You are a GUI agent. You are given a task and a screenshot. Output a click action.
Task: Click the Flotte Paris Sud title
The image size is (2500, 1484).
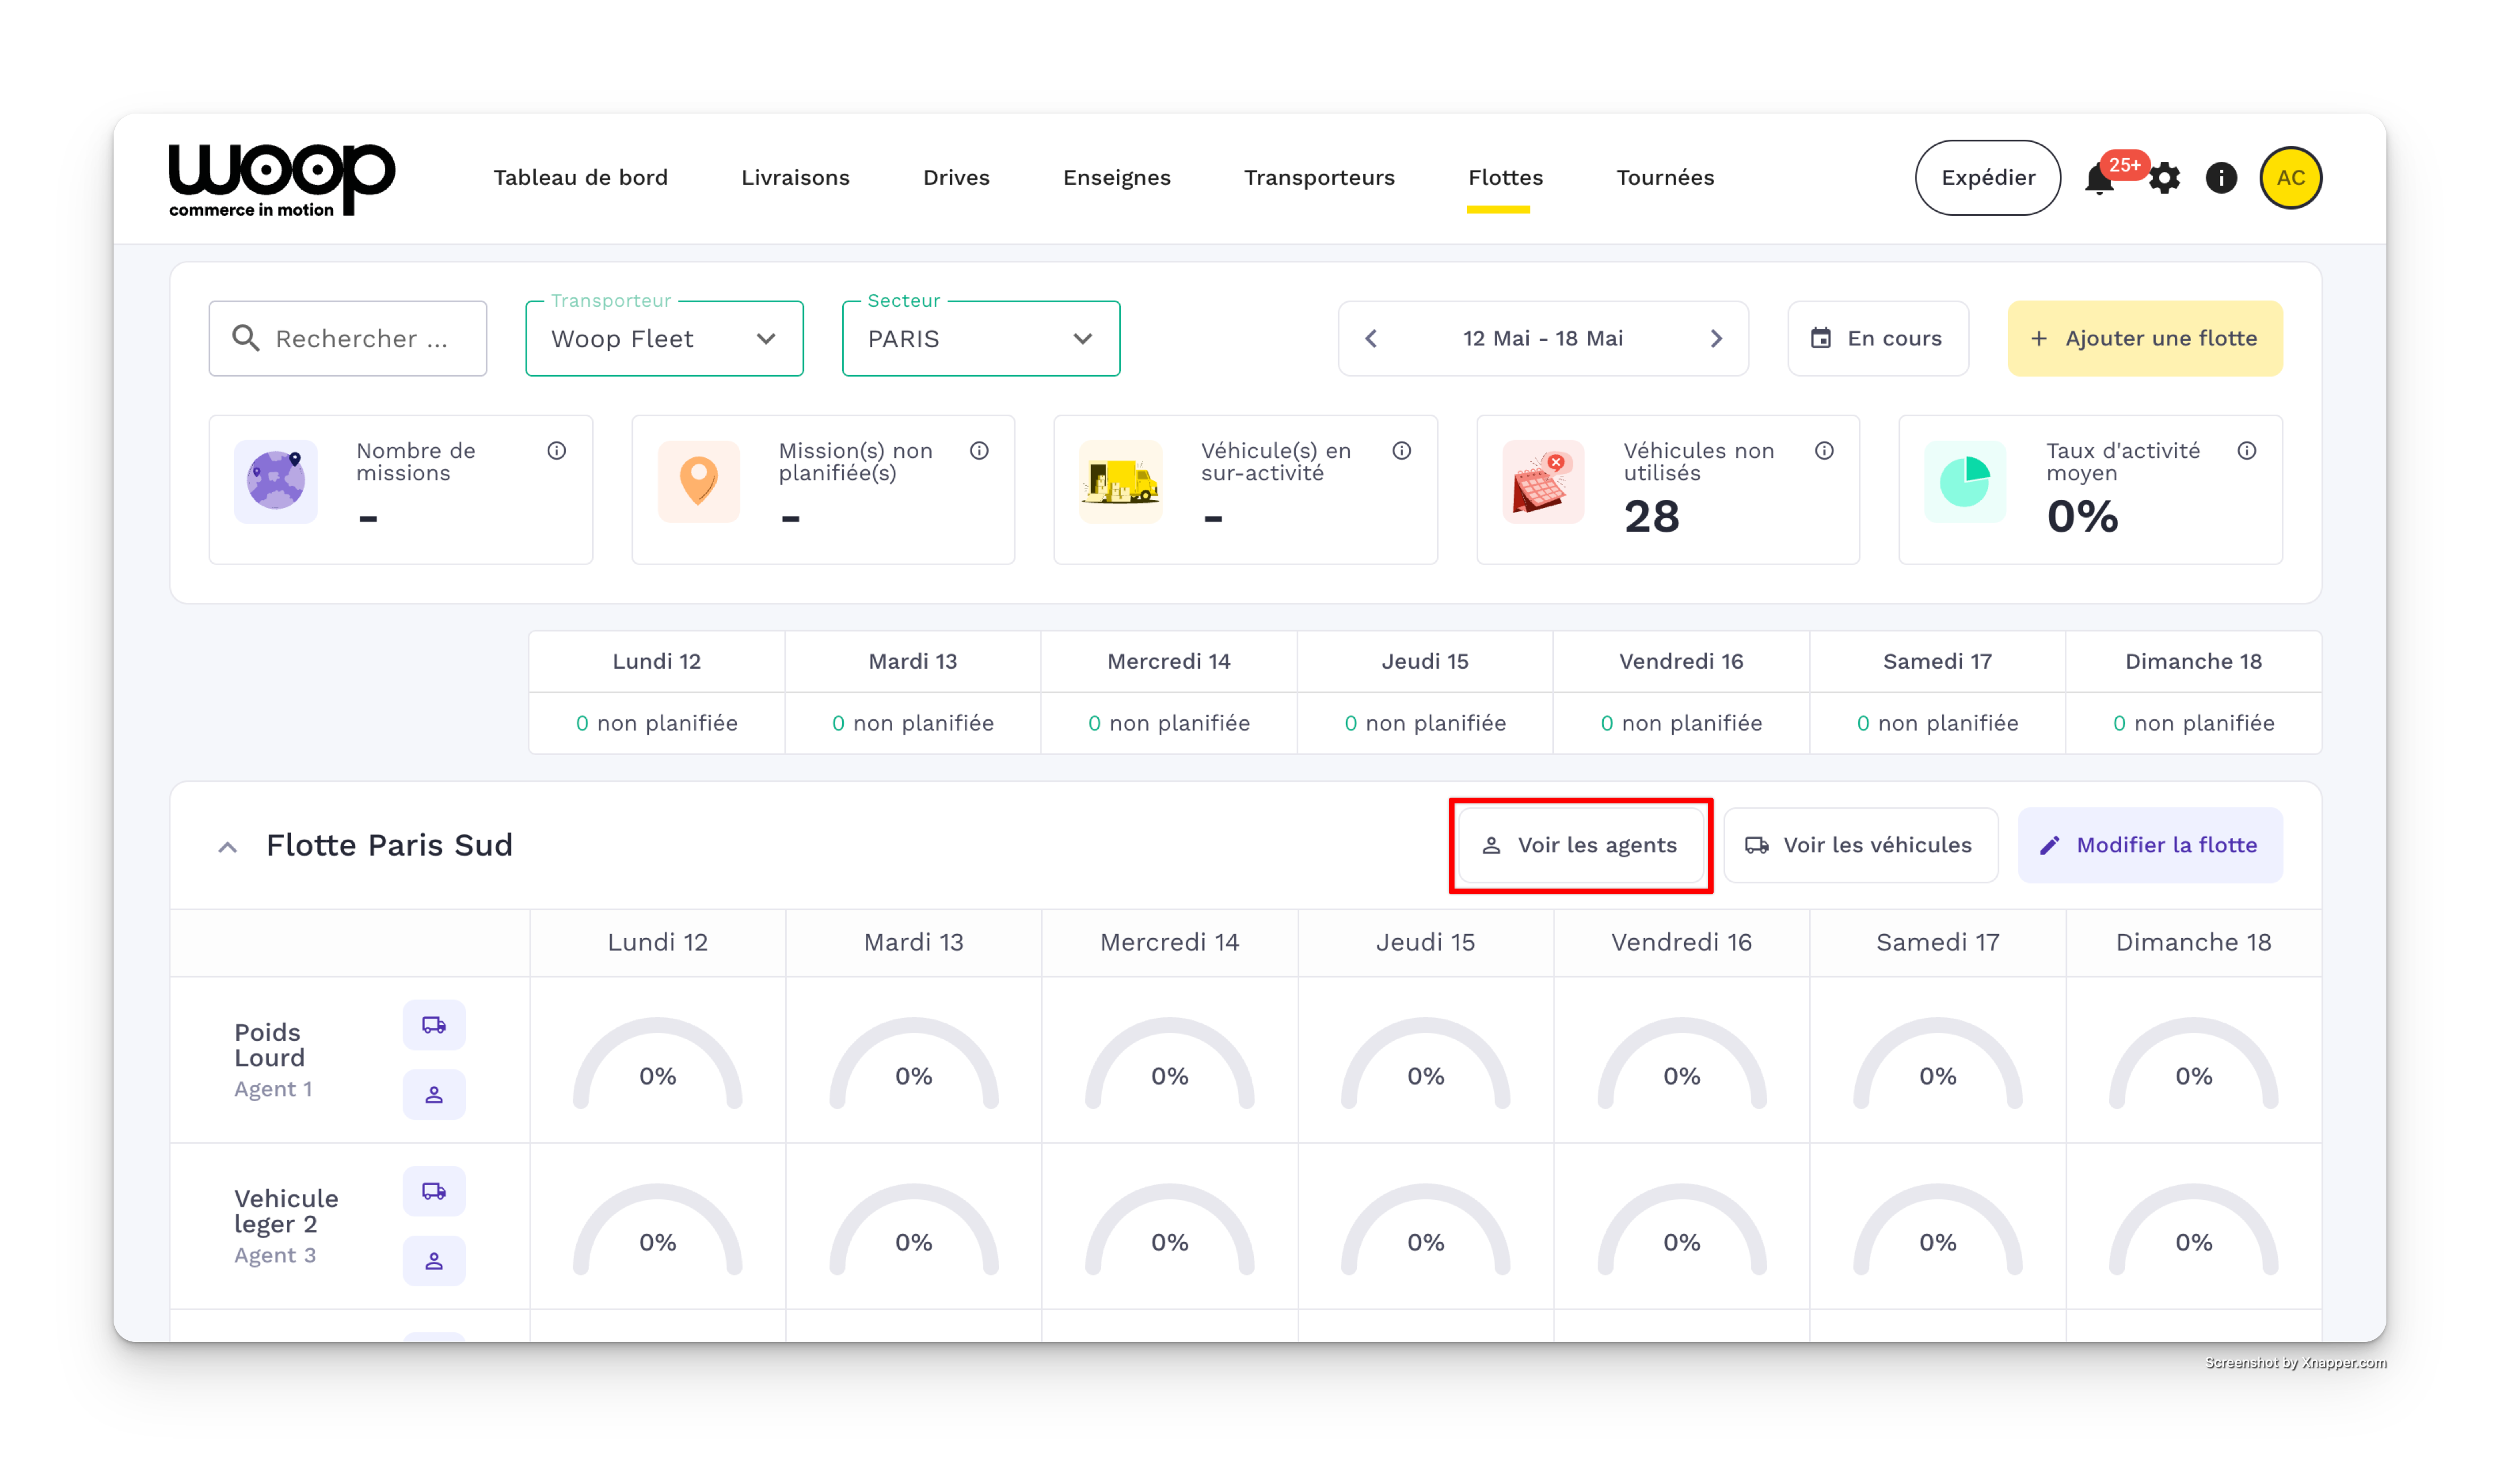(x=389, y=846)
